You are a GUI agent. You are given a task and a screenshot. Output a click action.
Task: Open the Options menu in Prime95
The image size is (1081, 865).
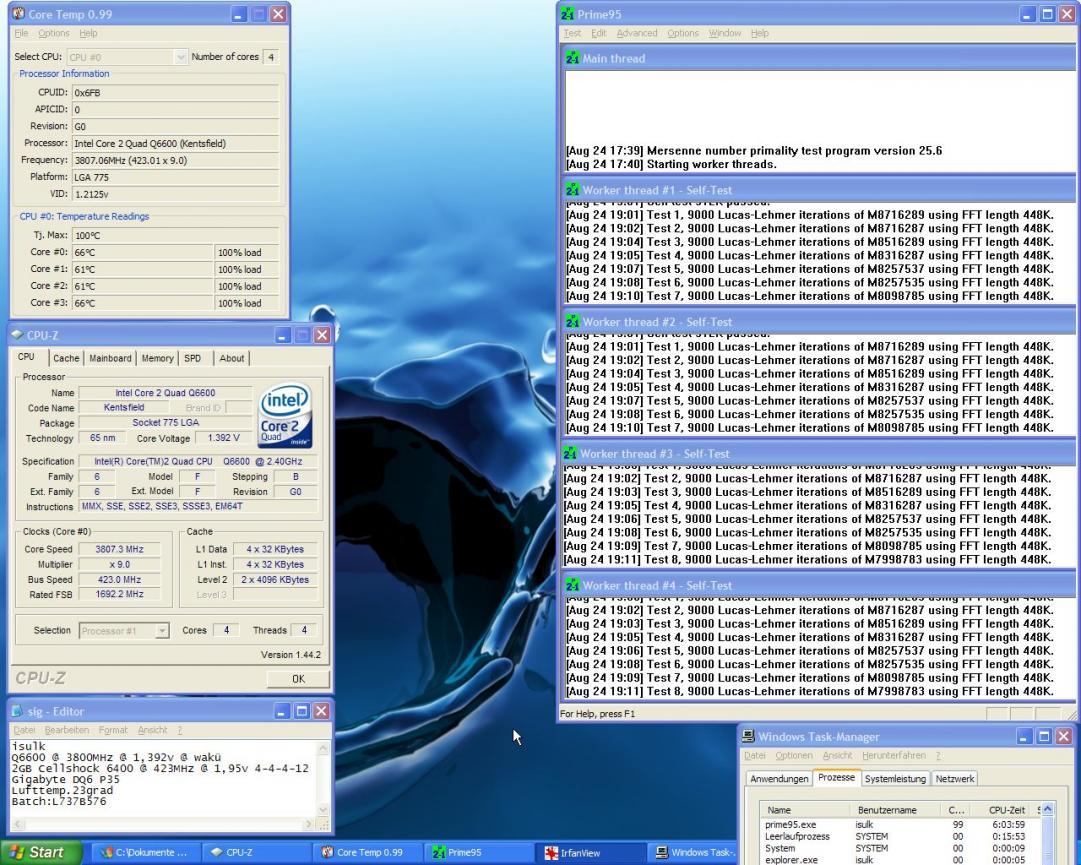tap(683, 33)
